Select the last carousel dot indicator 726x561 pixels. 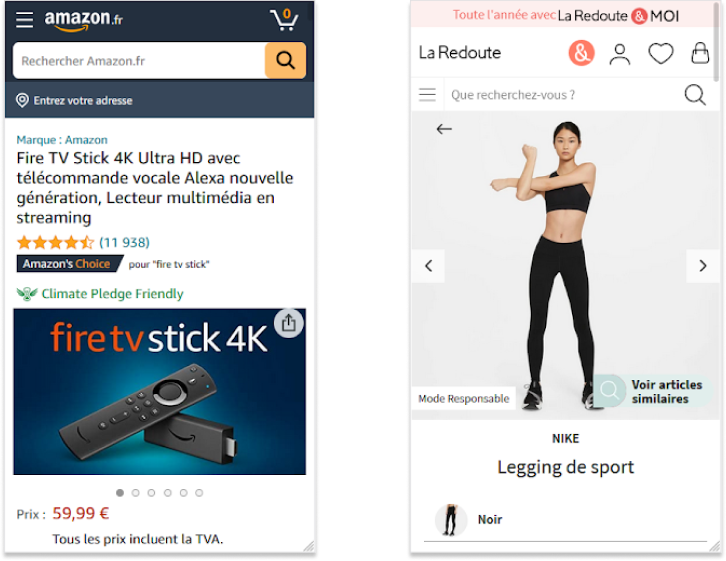pos(199,493)
